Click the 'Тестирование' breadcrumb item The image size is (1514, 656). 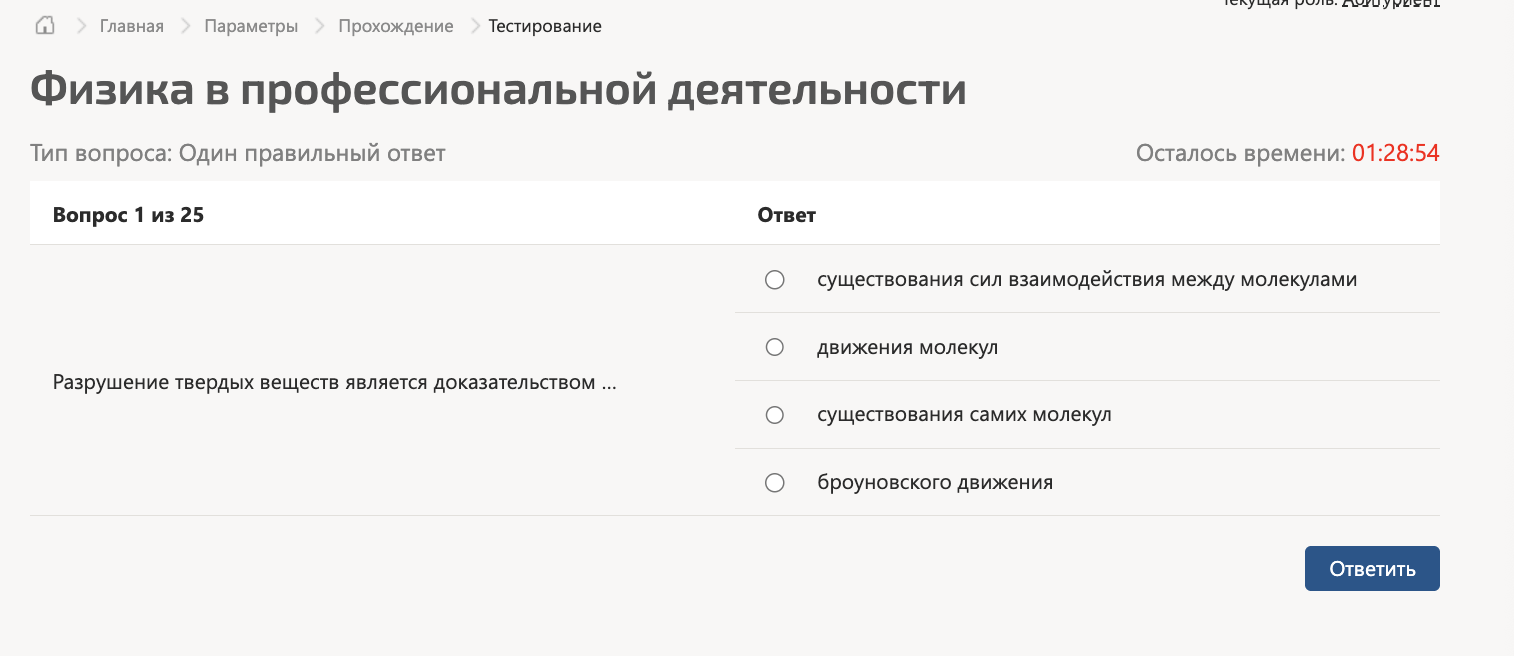(x=545, y=26)
